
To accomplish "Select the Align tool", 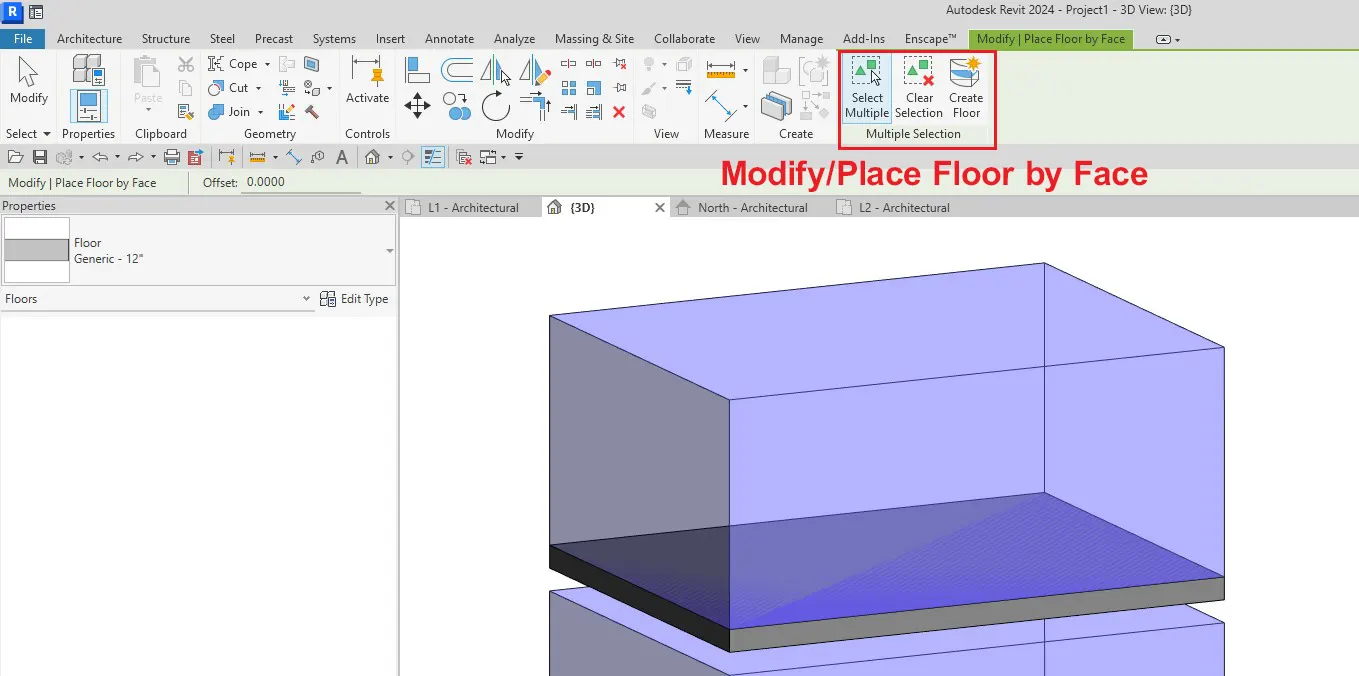I will coord(417,69).
